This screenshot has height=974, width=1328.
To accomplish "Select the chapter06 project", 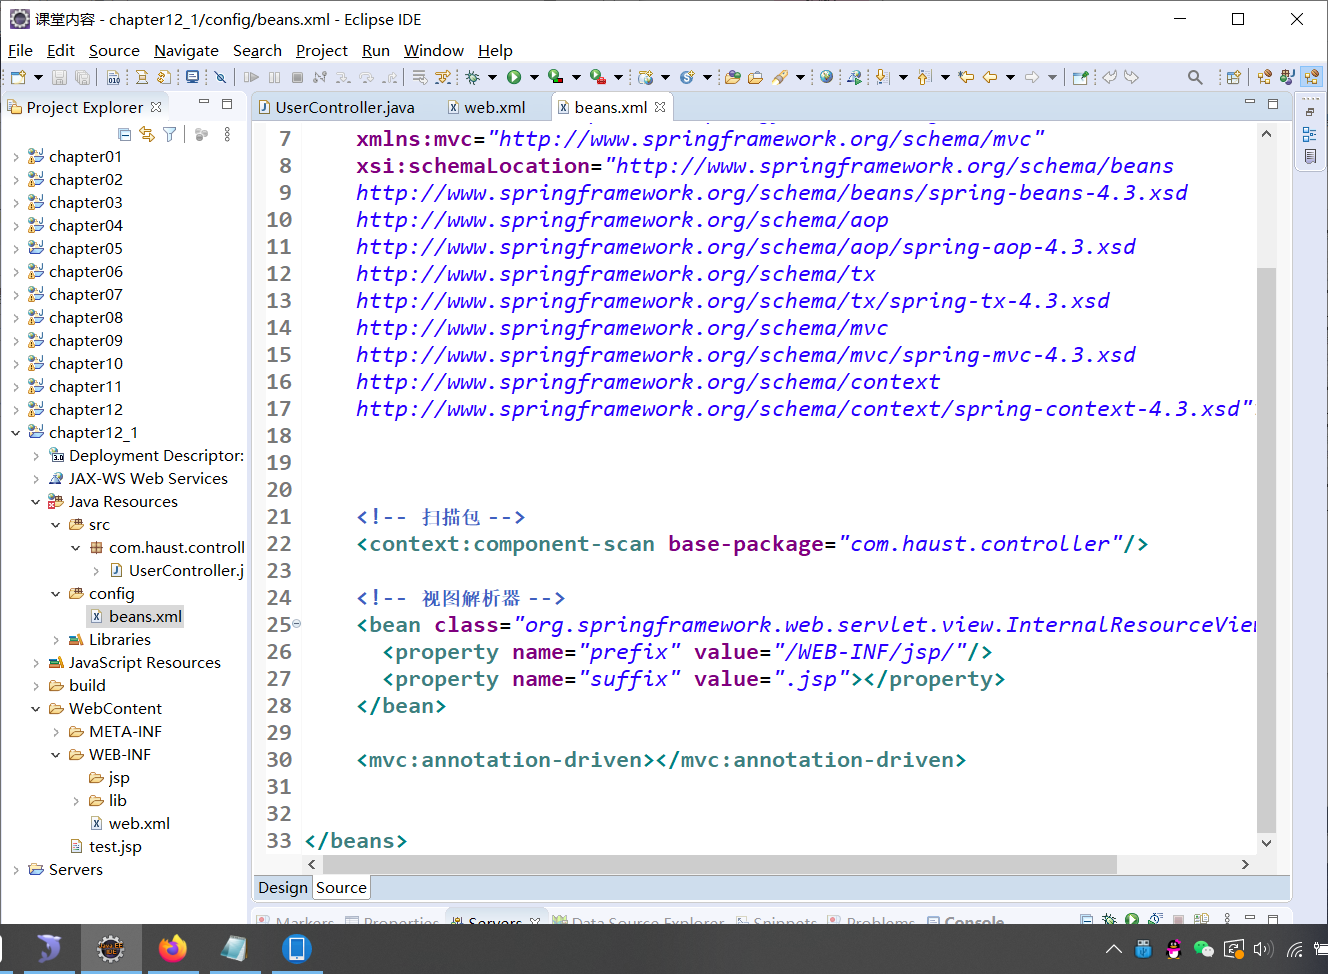I will point(75,272).
